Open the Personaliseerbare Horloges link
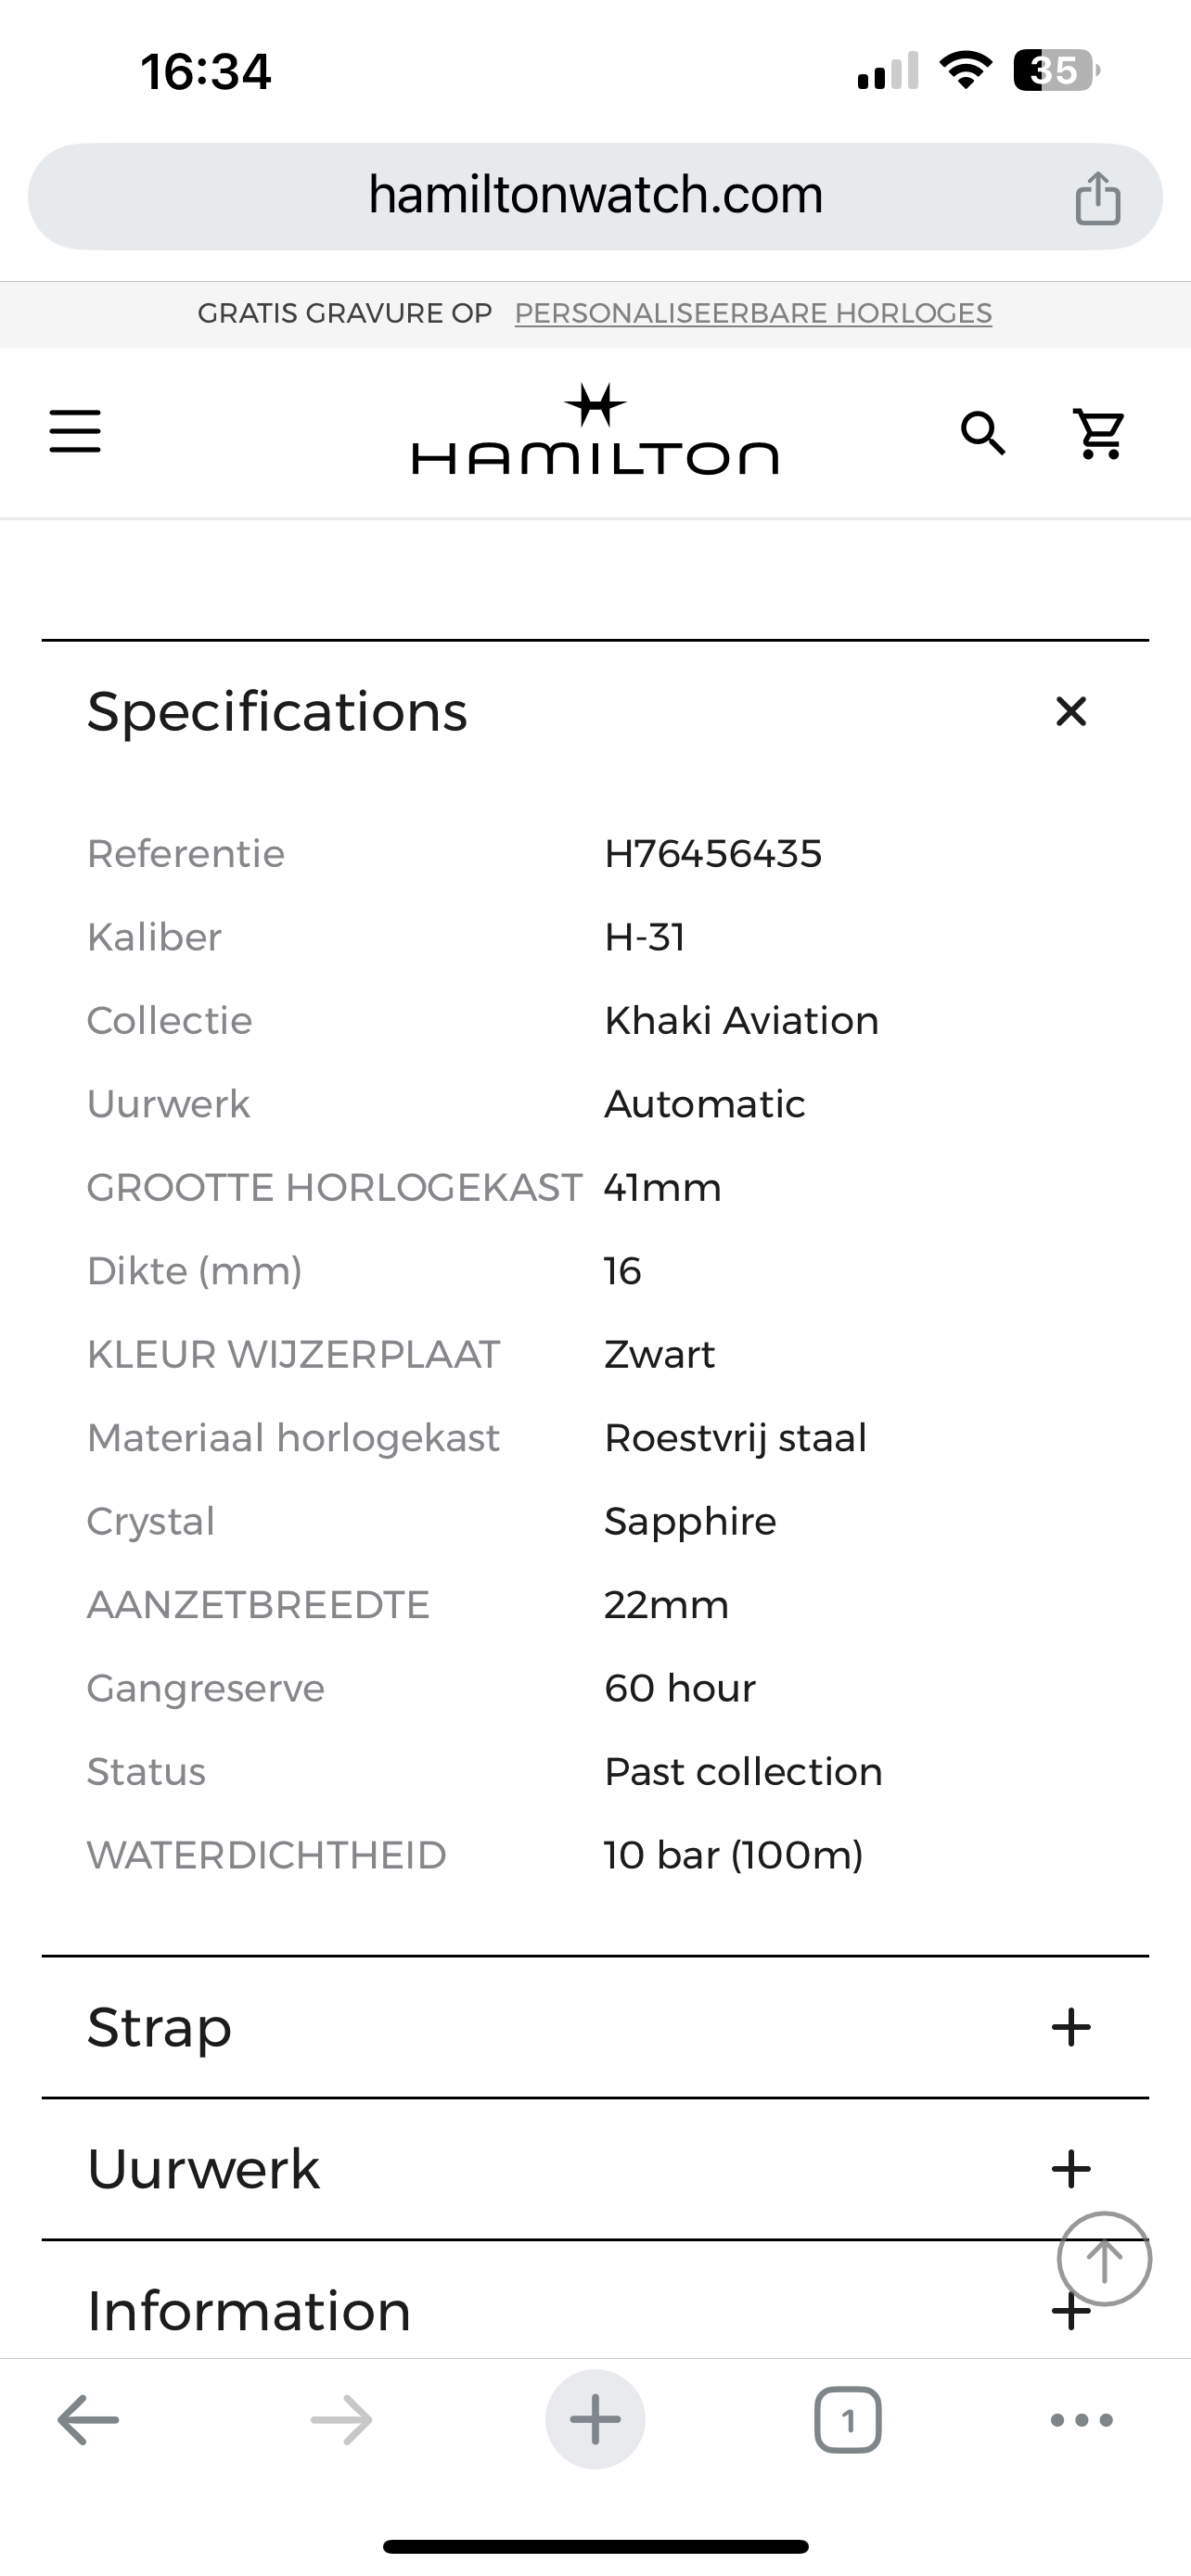Viewport: 1191px width, 2576px height. (753, 313)
